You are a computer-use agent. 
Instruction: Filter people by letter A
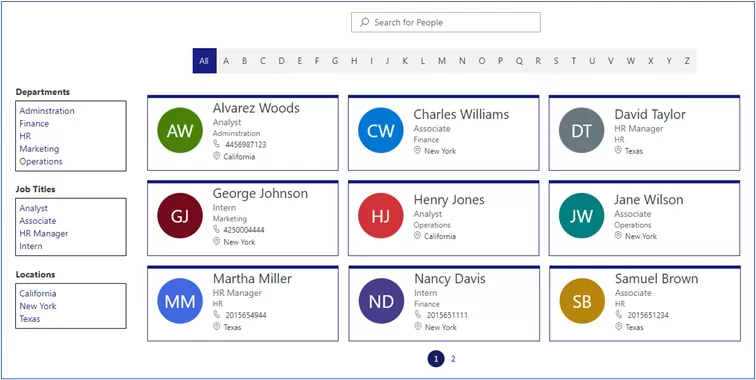226,61
